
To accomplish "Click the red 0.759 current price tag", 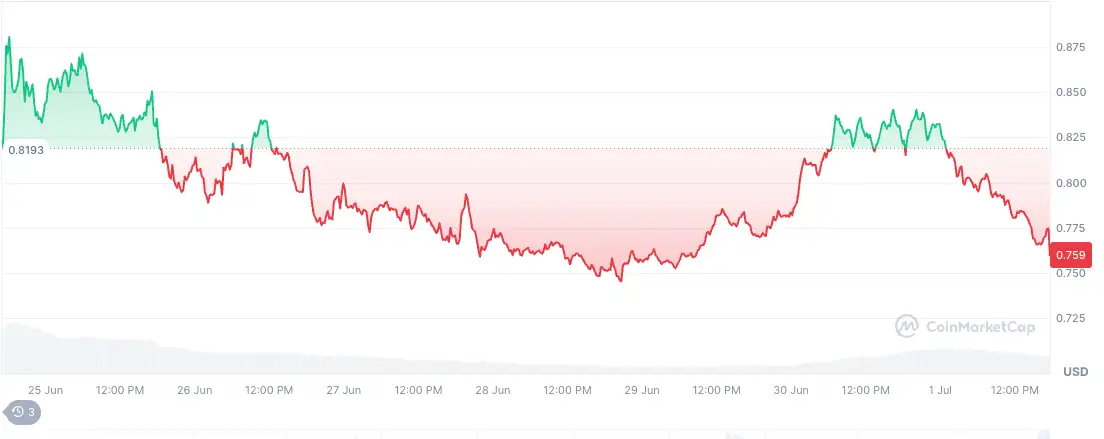I will pyautogui.click(x=1071, y=255).
